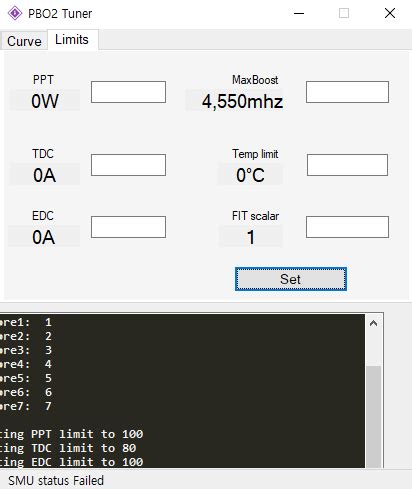The width and height of the screenshot is (412, 489).
Task: Click the 0°C temp limit value
Action: (x=250, y=175)
